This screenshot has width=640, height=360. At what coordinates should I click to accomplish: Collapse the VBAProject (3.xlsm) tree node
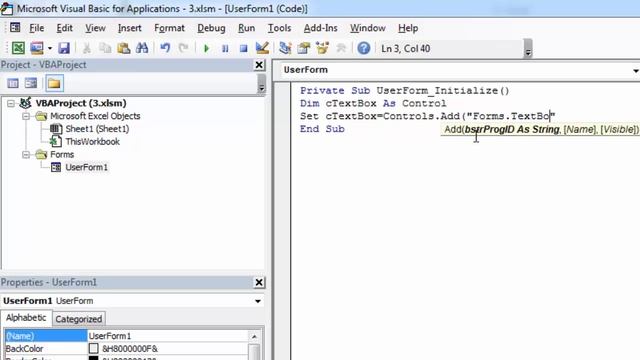coord(11,103)
